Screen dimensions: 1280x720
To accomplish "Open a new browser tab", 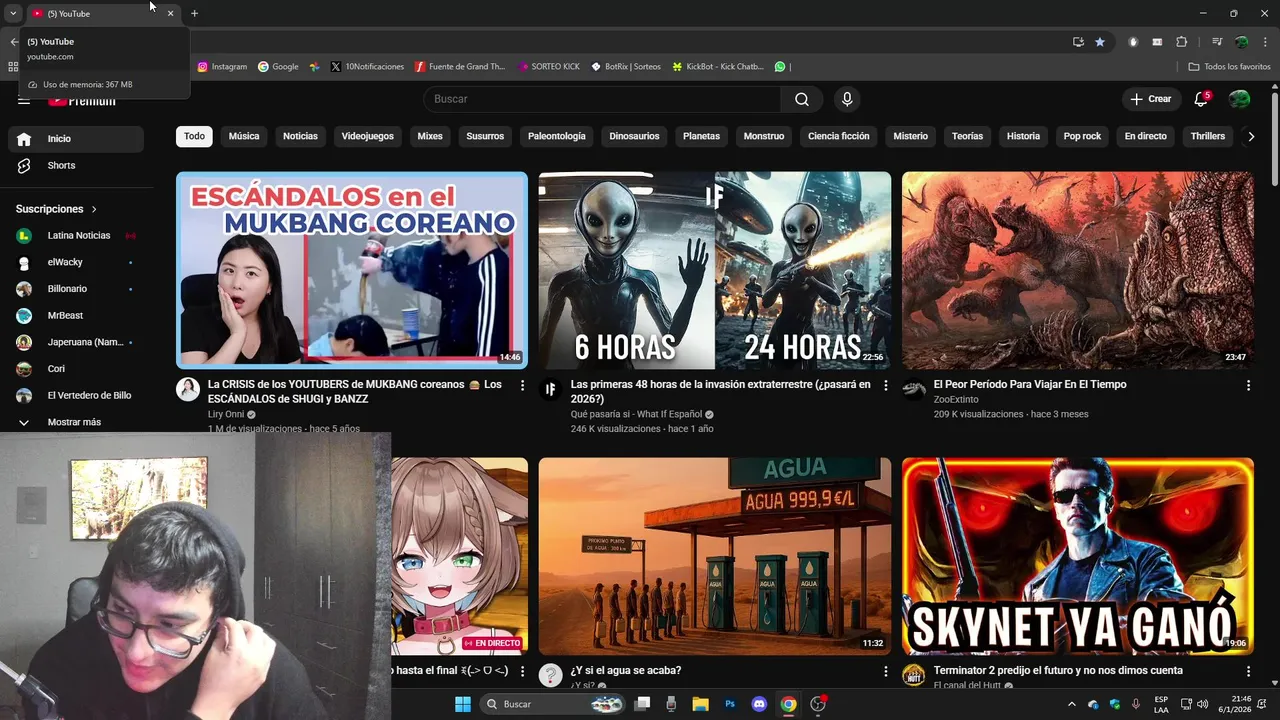I will [x=194, y=13].
